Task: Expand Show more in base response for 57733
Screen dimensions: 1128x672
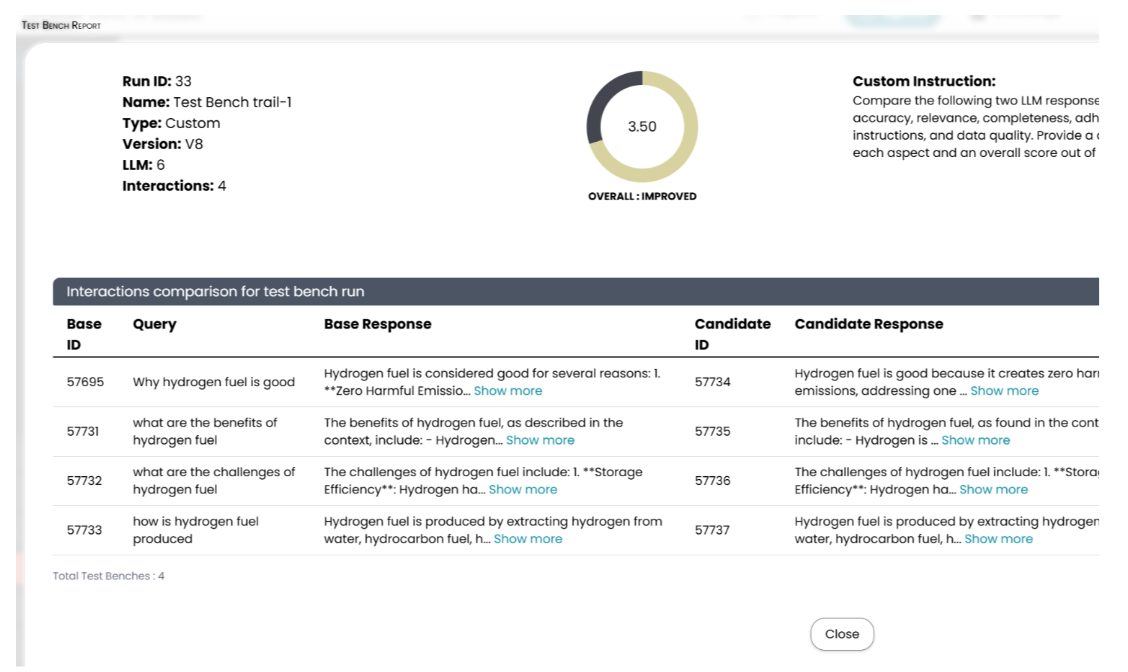Action: pos(527,539)
